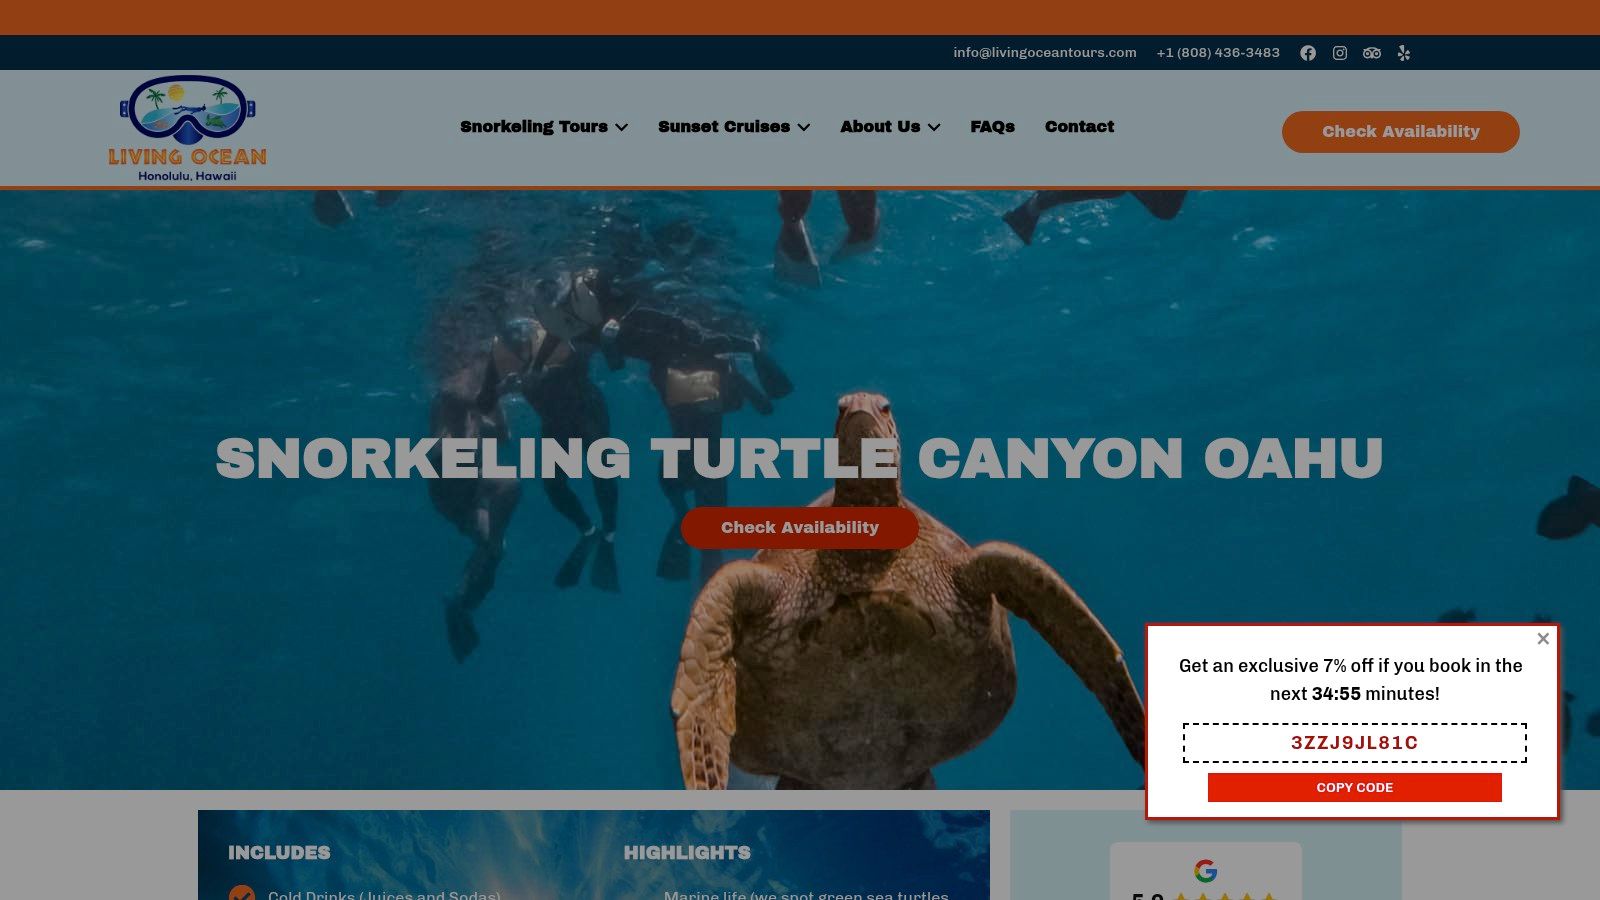This screenshot has width=1600, height=900.
Task: Expand the About Us chevron
Action: (934, 128)
